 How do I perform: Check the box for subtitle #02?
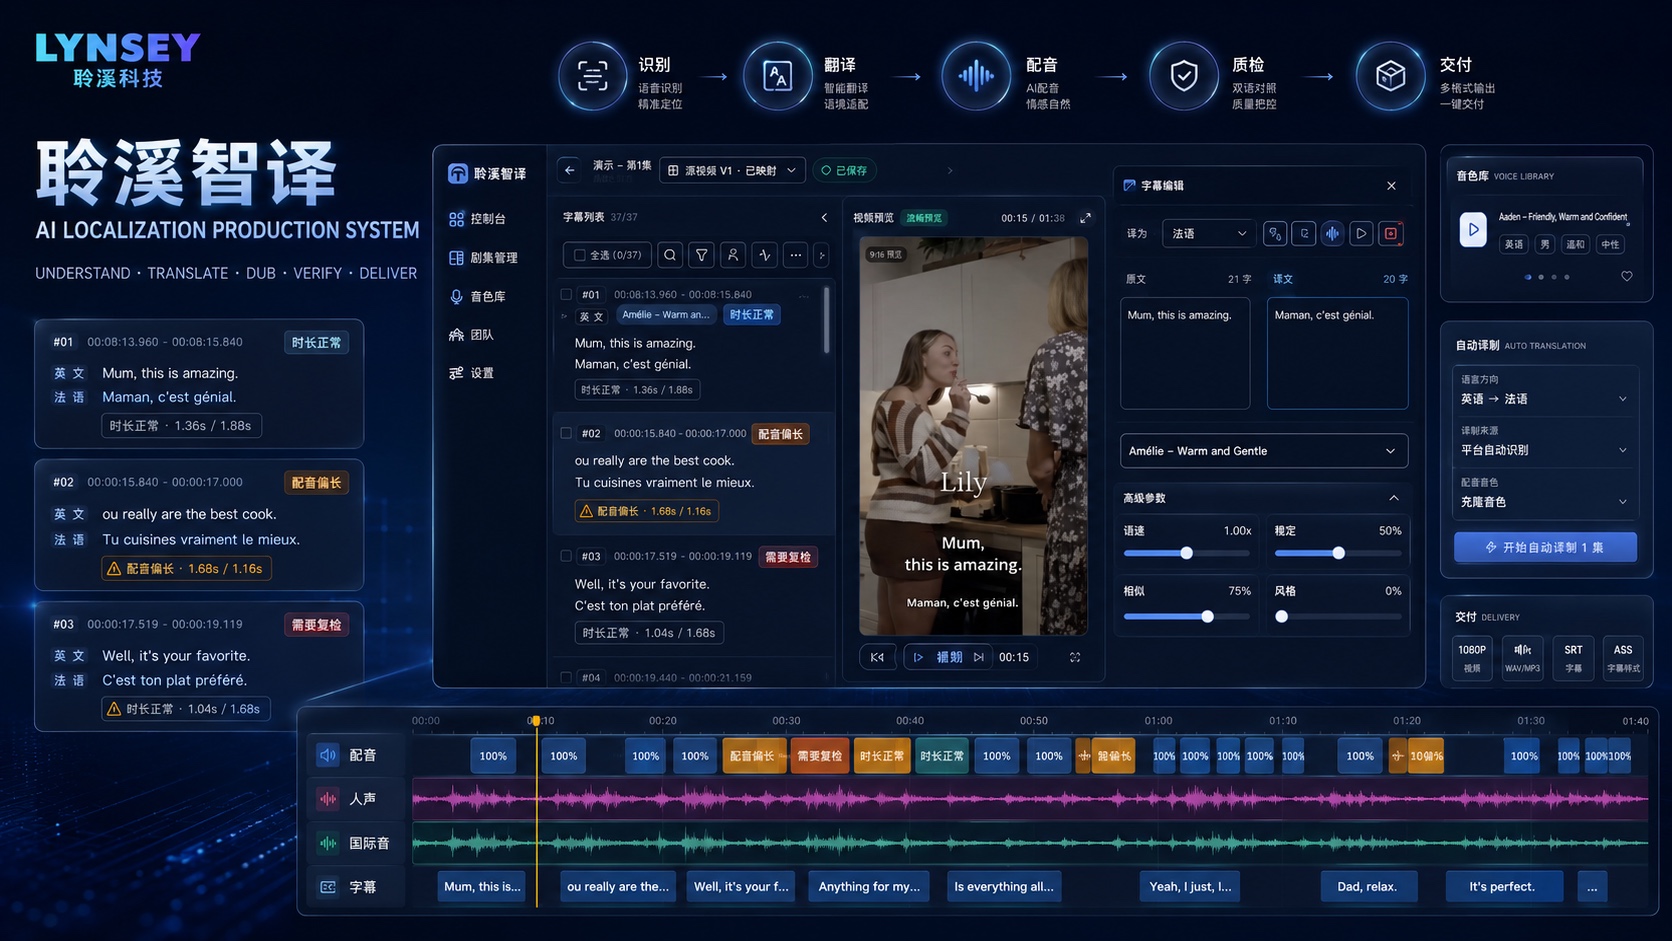tap(566, 433)
